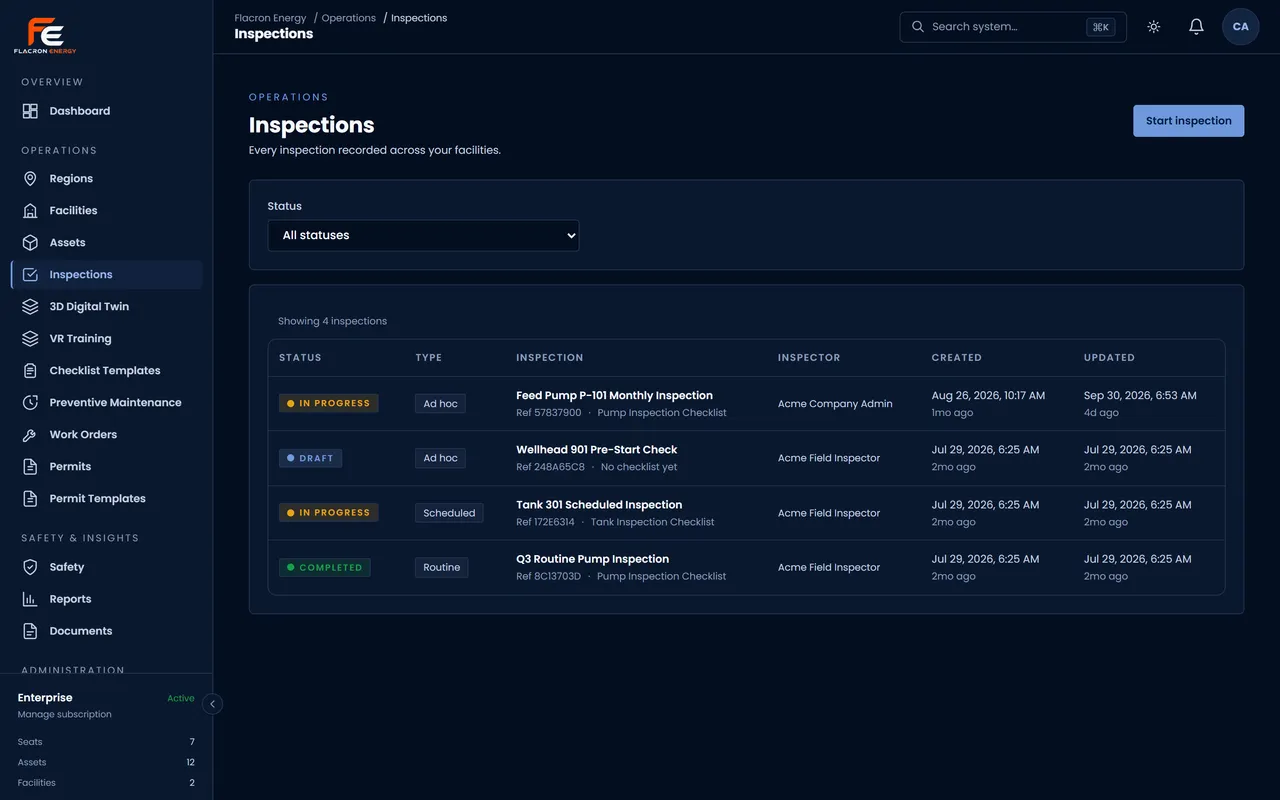Click the search magnifier icon

coord(918,27)
